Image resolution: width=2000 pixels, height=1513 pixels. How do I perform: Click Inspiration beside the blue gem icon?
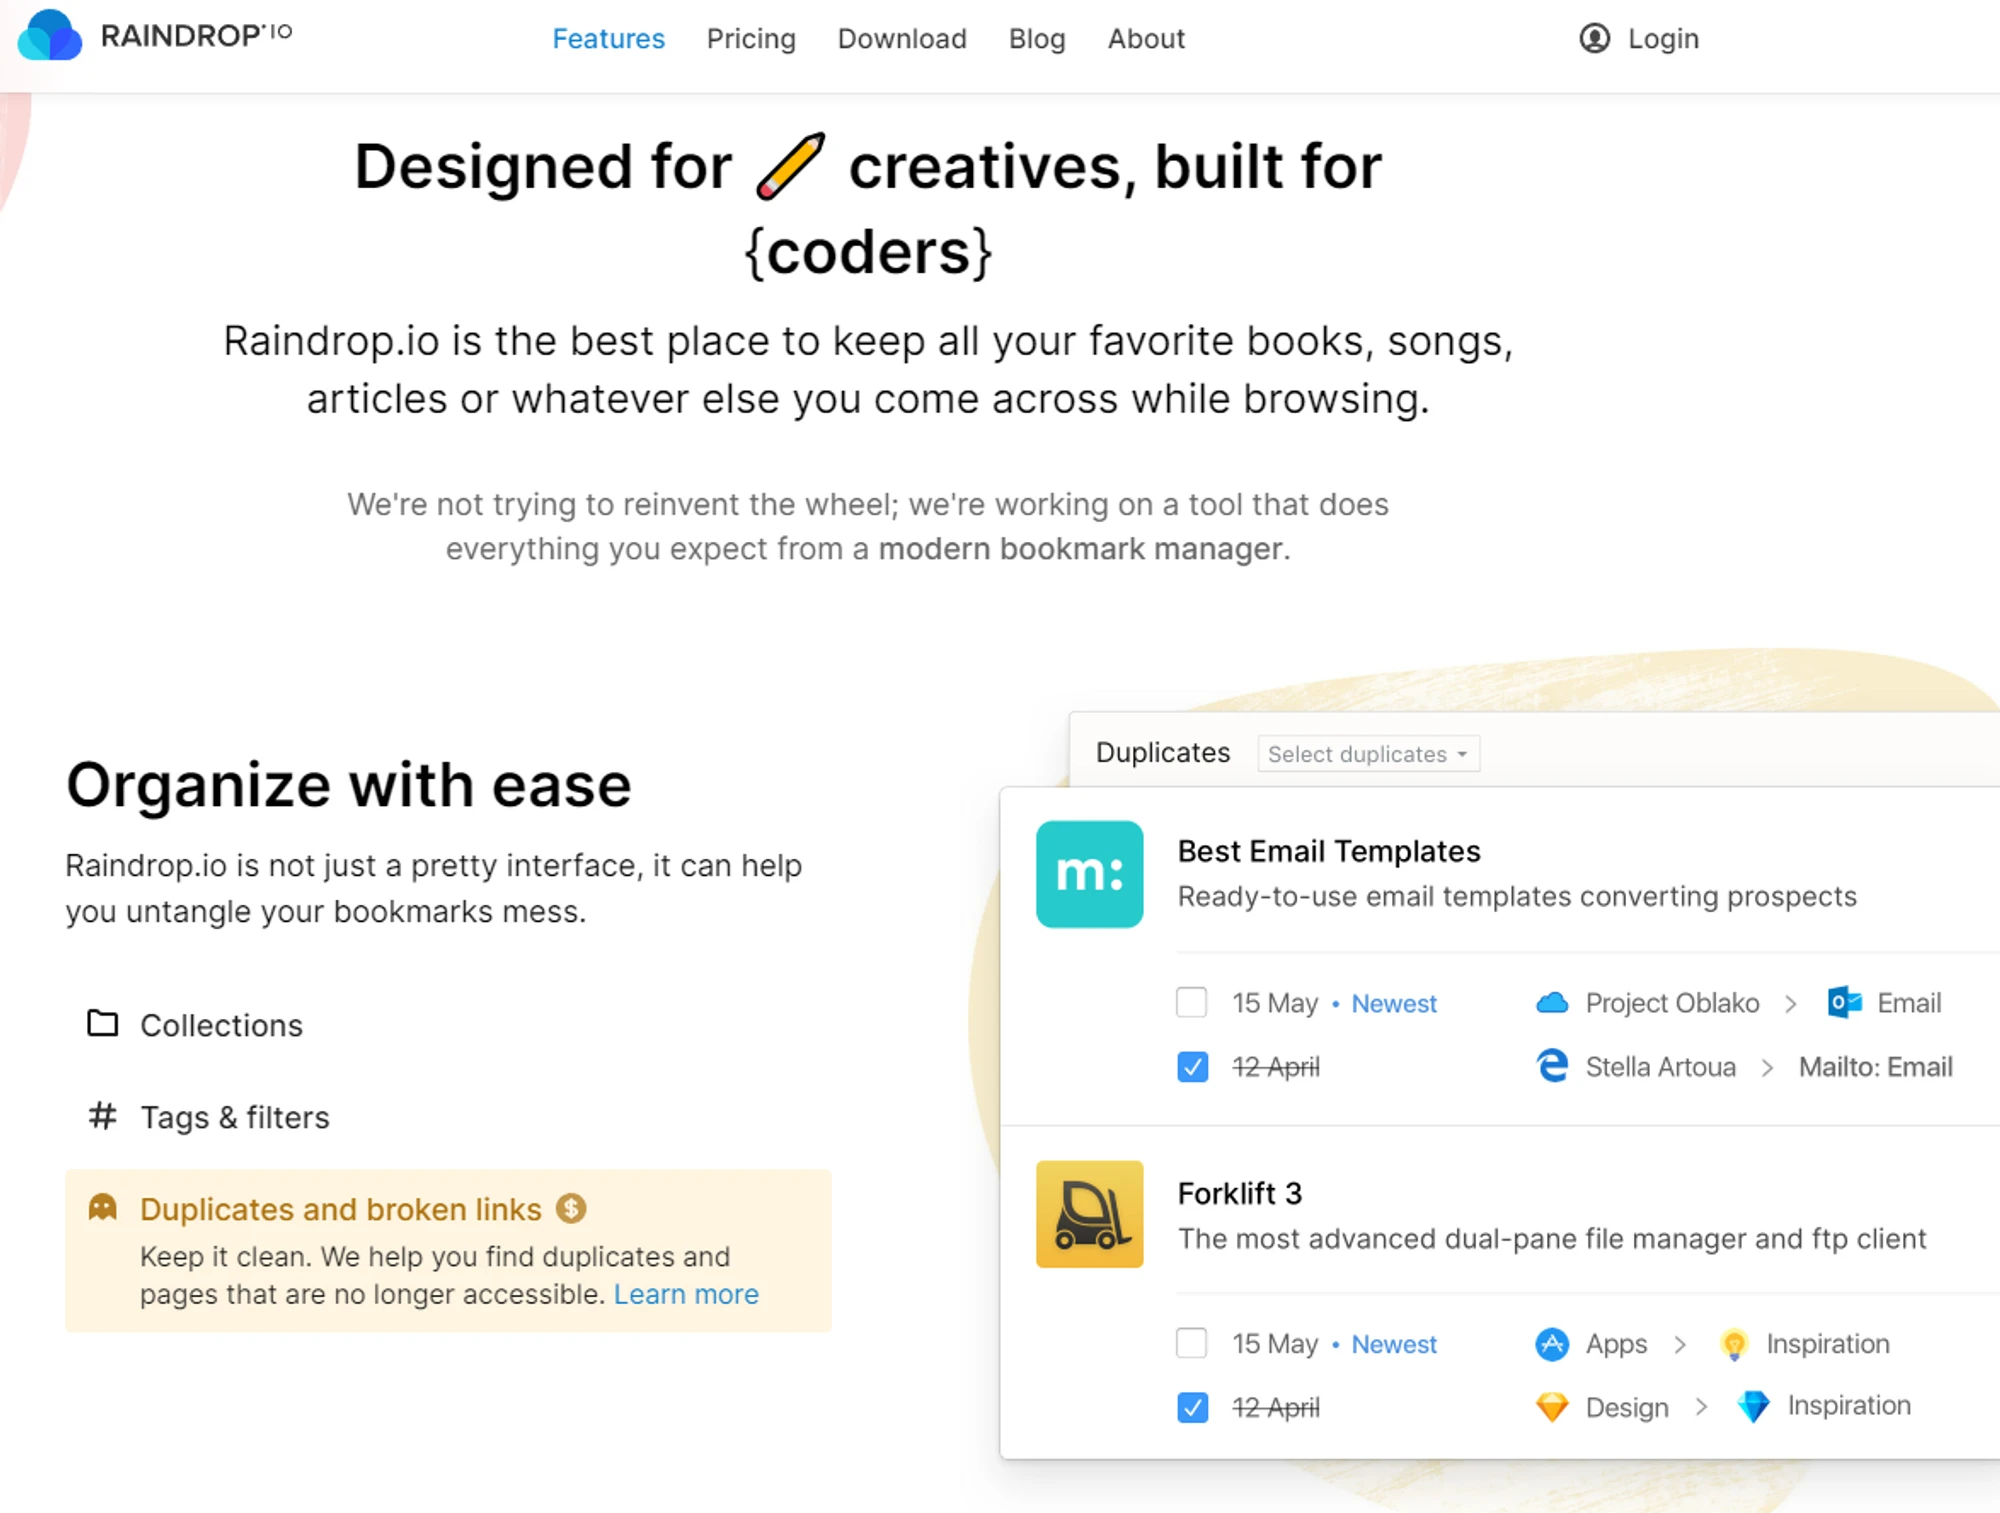click(1849, 1406)
